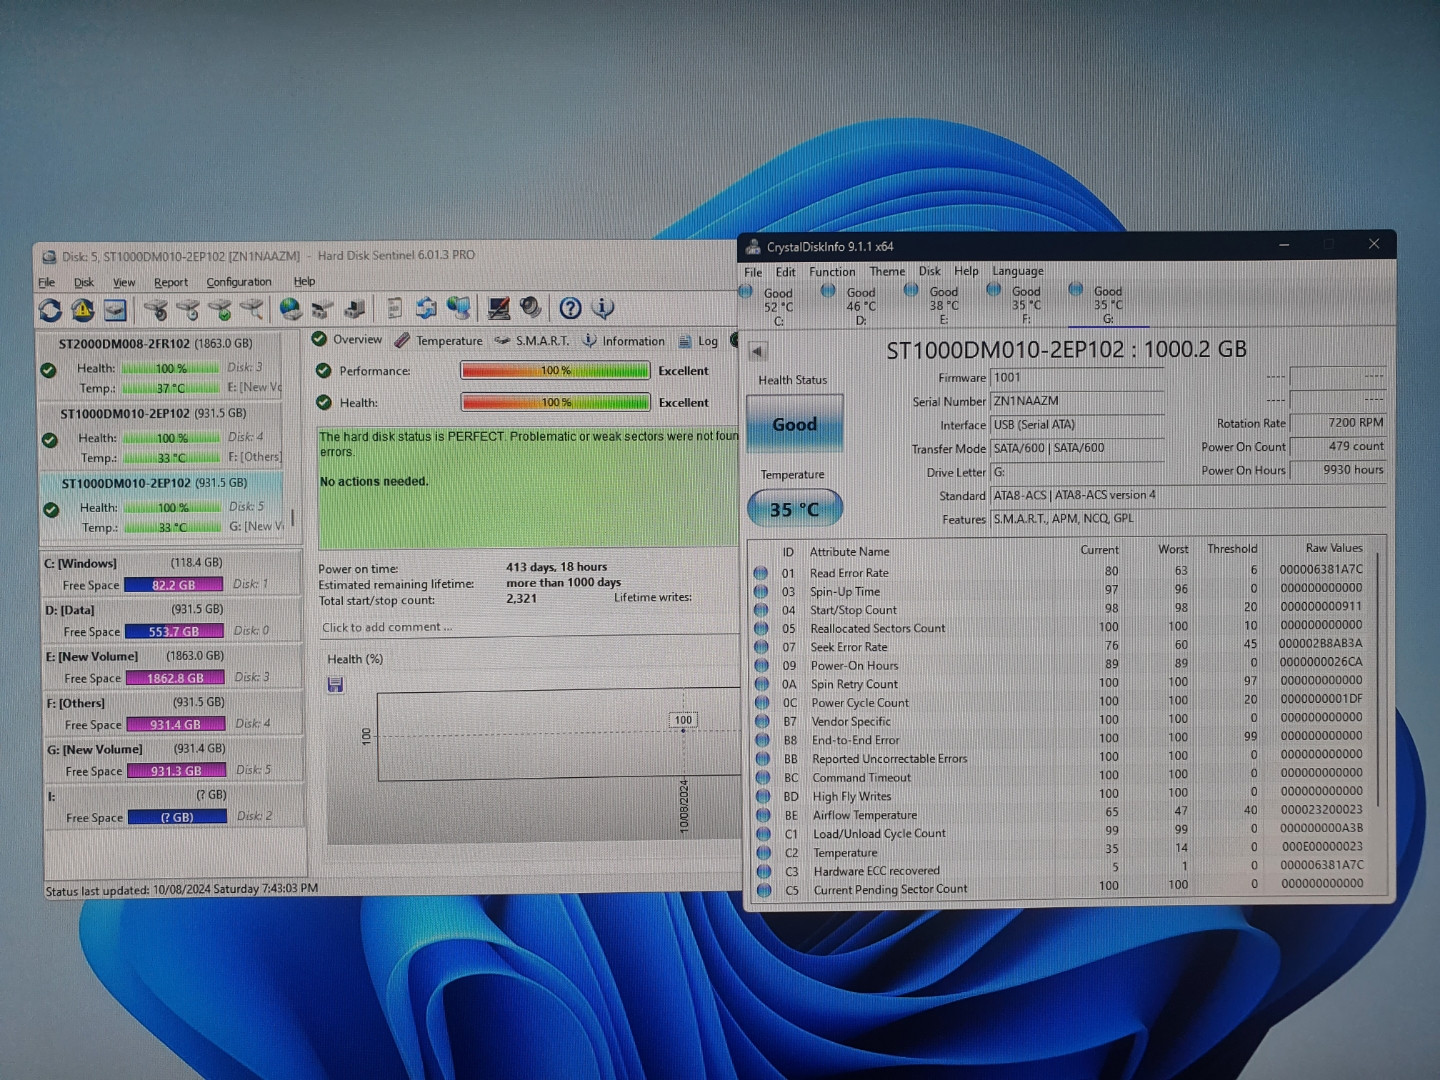1440x1080 pixels.
Task: Open the Log tab
Action: coord(699,341)
